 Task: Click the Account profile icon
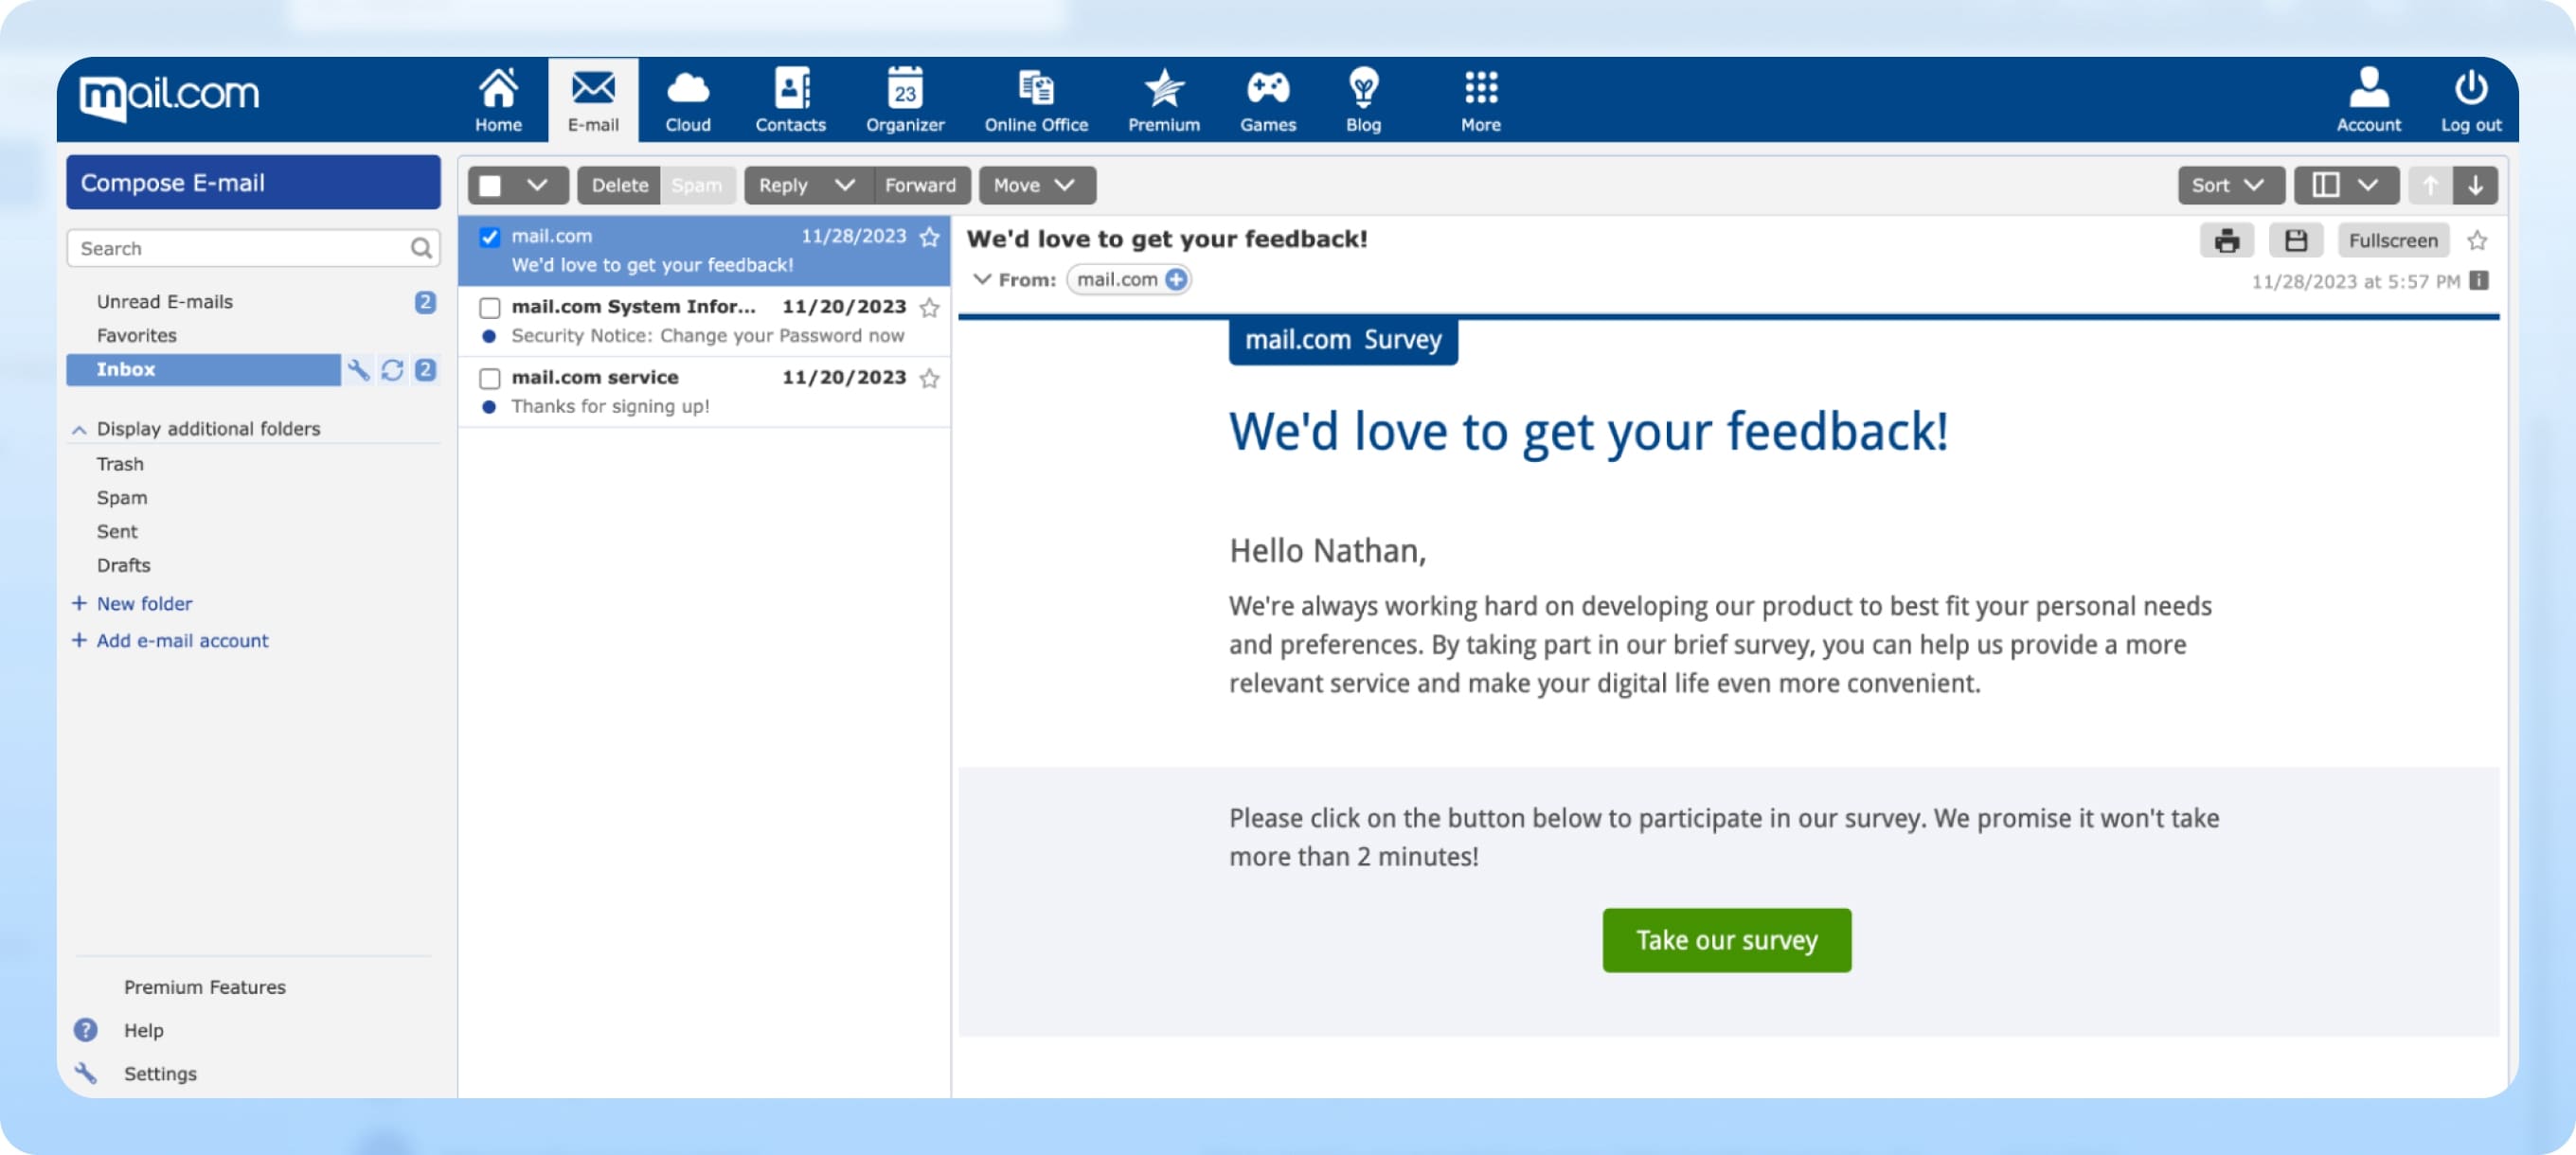[x=2366, y=96]
